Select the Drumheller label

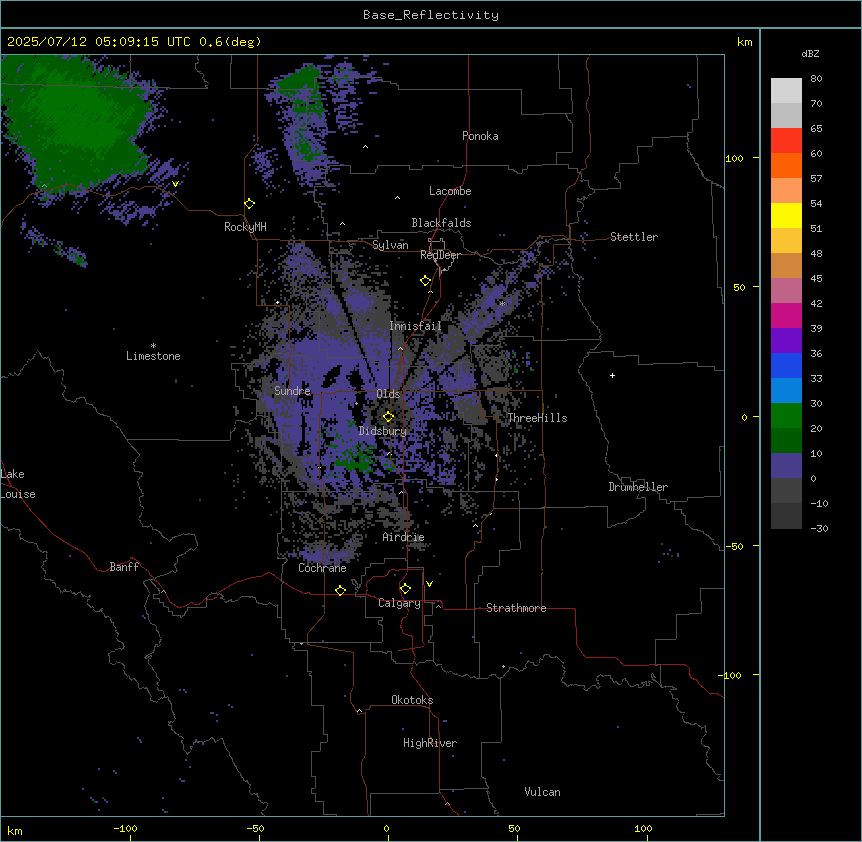click(x=638, y=487)
